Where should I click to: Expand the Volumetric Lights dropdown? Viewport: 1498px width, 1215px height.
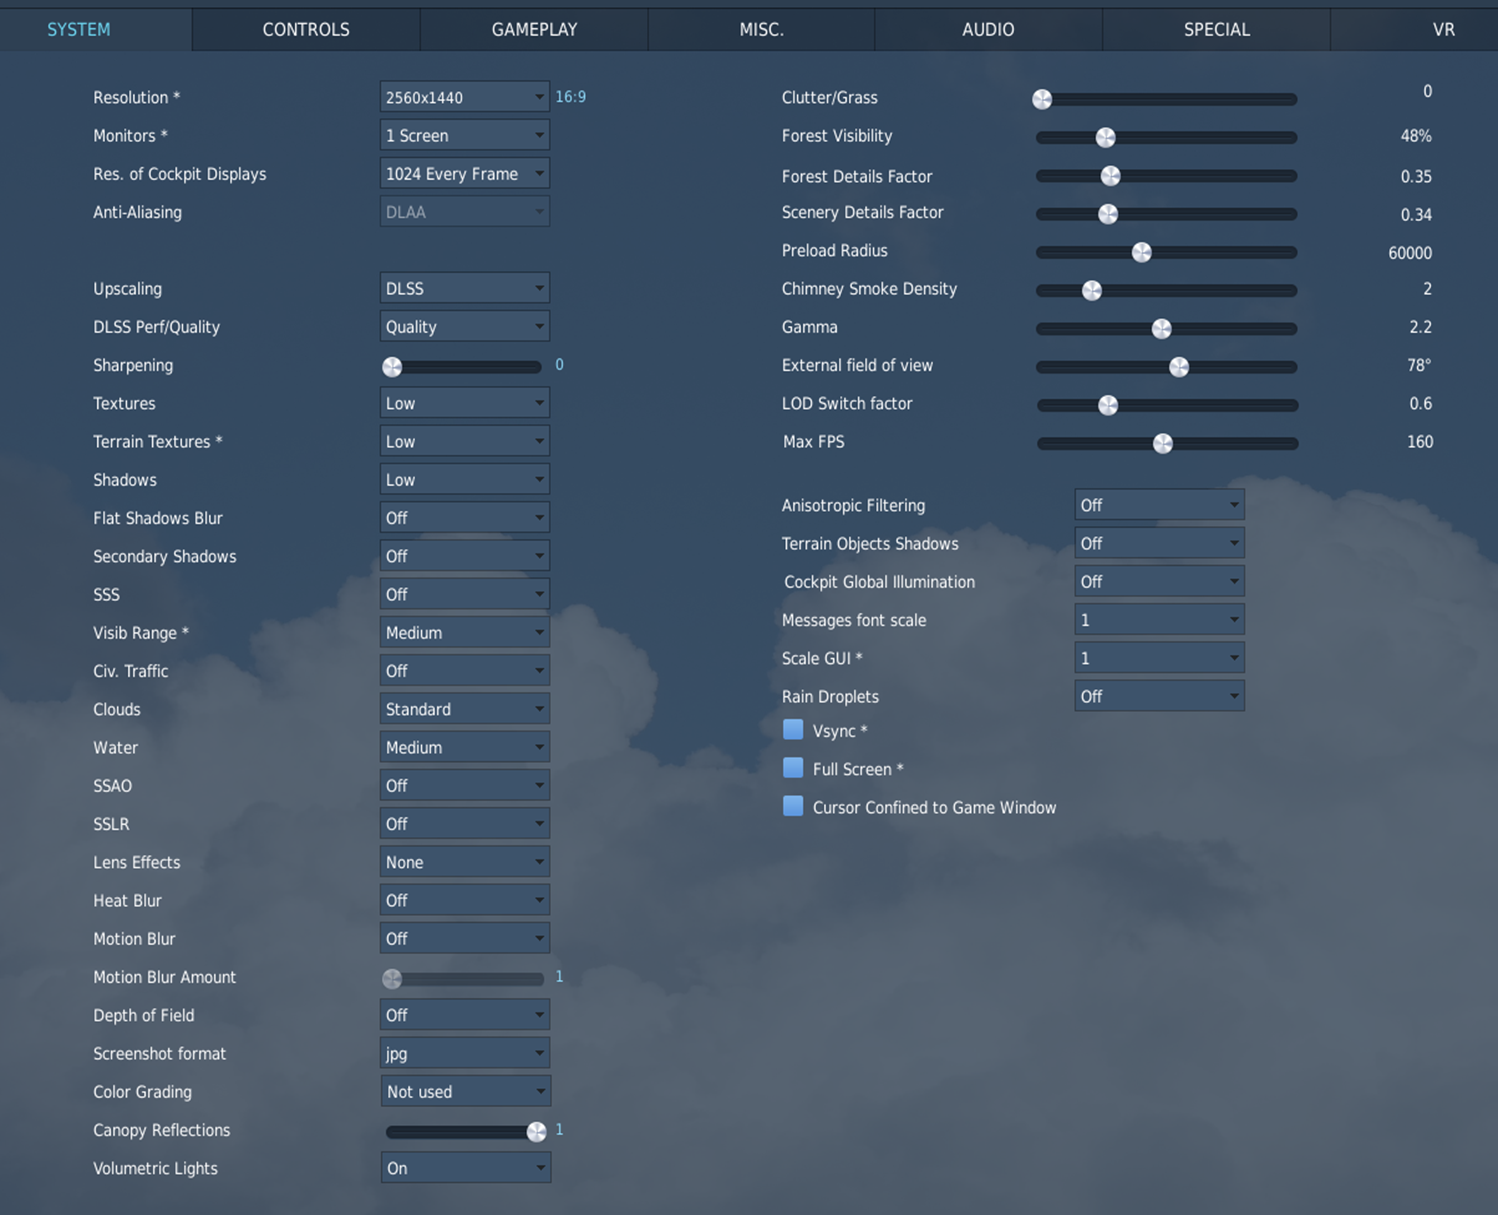[465, 1168]
